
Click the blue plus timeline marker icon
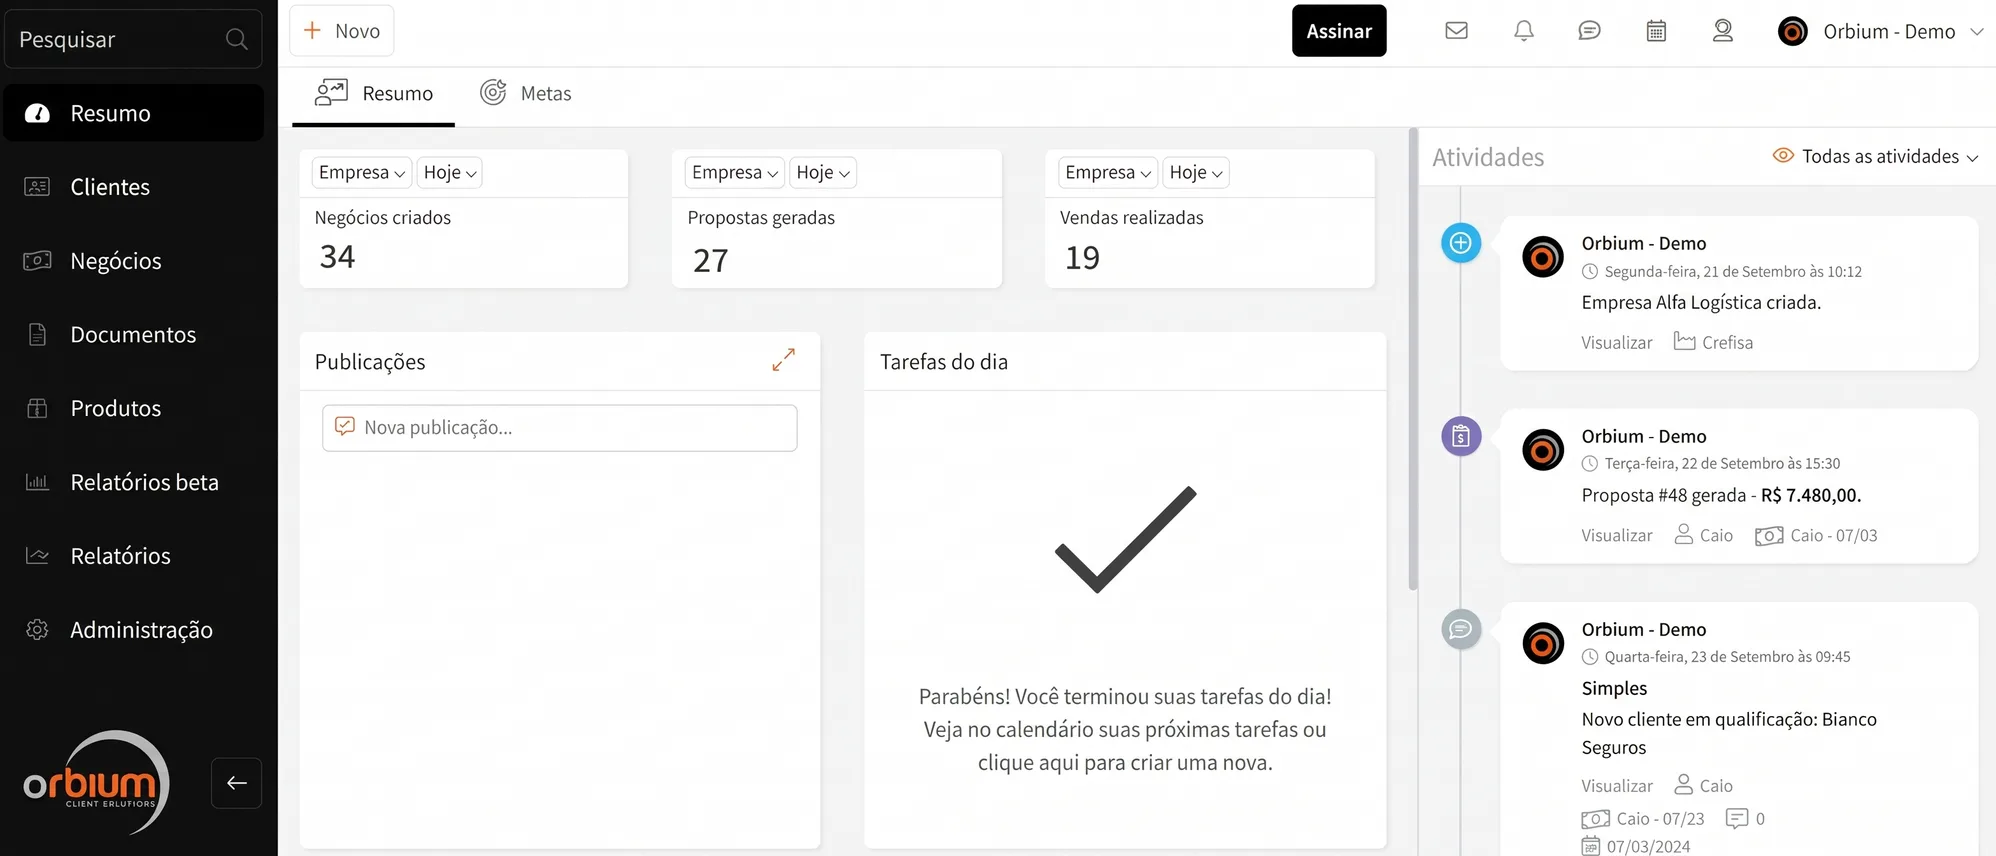click(1460, 242)
